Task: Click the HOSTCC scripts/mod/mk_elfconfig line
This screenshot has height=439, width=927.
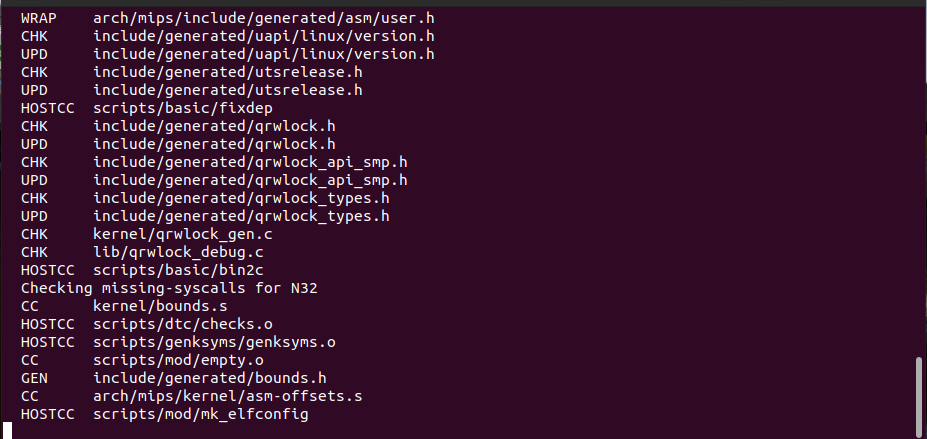Action: pyautogui.click(x=165, y=414)
